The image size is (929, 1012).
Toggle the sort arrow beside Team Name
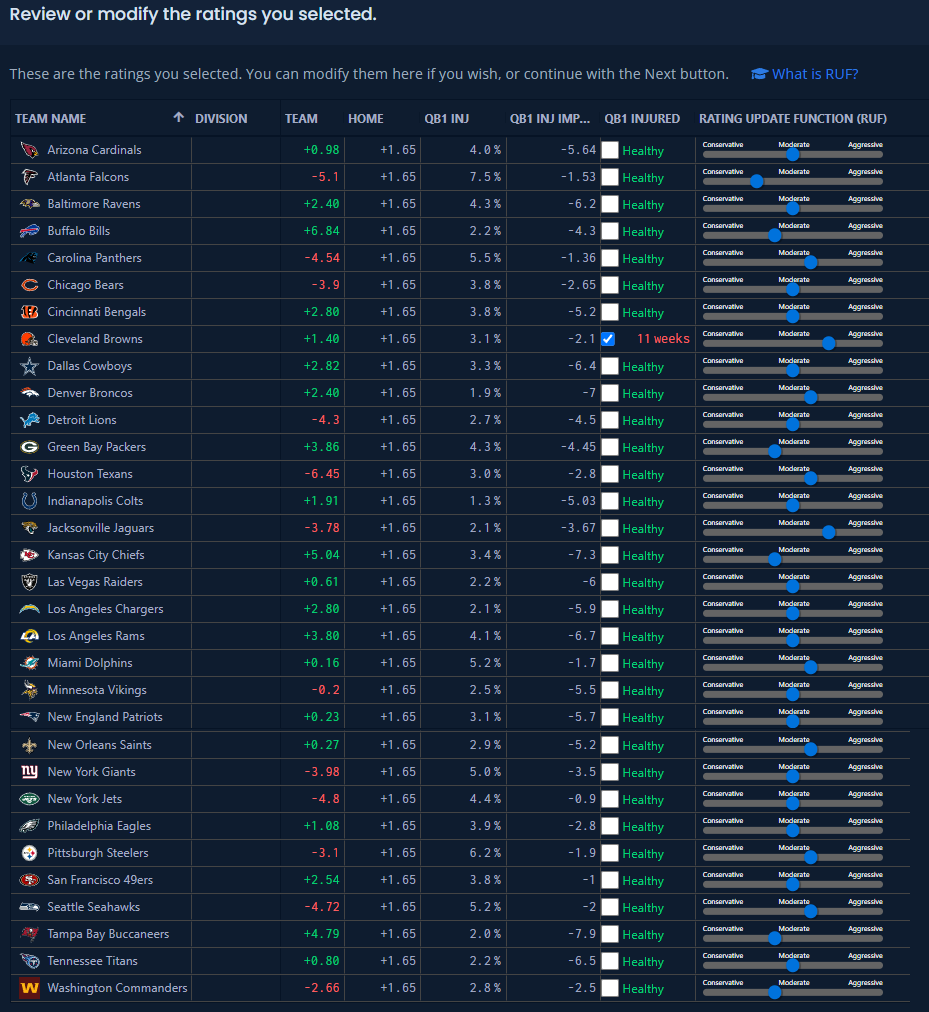point(179,117)
